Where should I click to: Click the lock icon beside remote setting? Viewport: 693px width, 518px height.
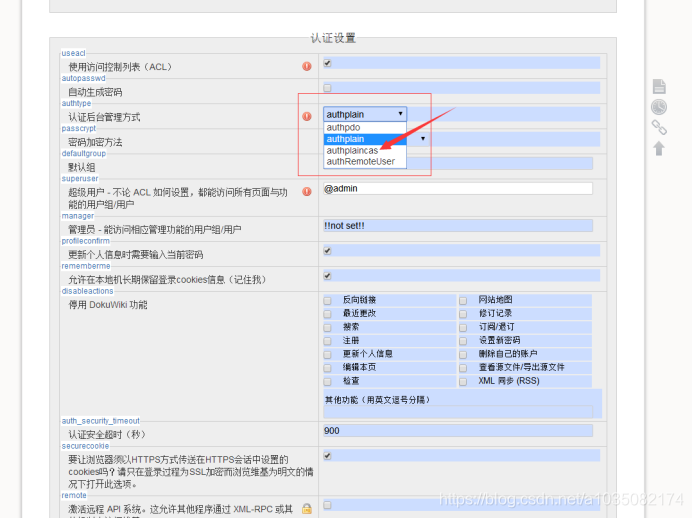[x=307, y=509]
